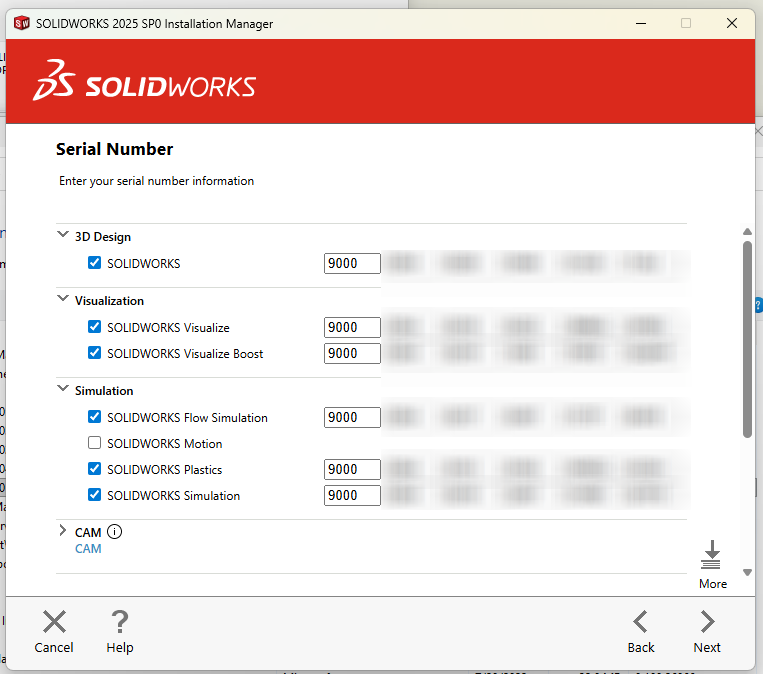Collapse the 3D Design section
Screen dimensions: 763x674
pyautogui.click(x=63, y=235)
